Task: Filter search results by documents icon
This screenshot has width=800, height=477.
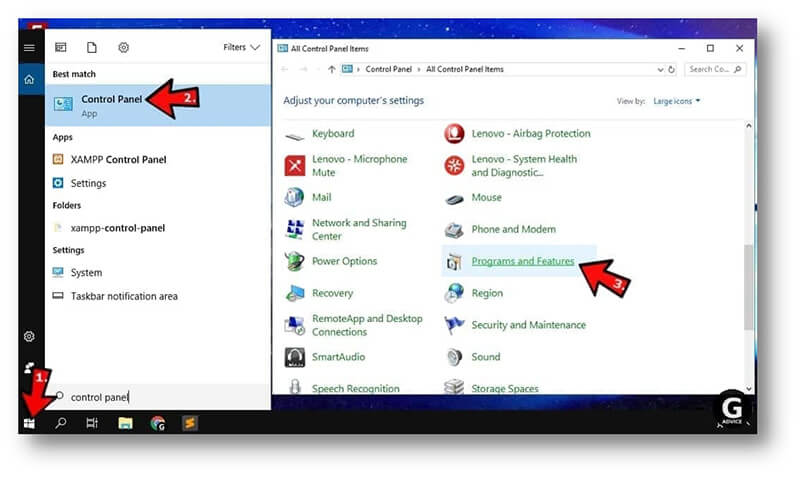Action: pyautogui.click(x=92, y=47)
